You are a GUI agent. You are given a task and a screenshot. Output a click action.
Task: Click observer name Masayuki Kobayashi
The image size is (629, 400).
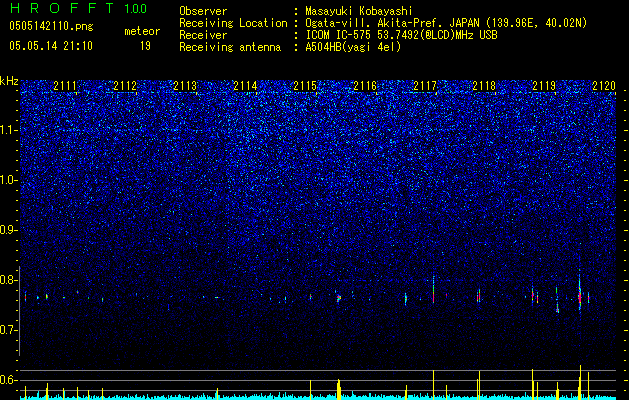(x=359, y=12)
